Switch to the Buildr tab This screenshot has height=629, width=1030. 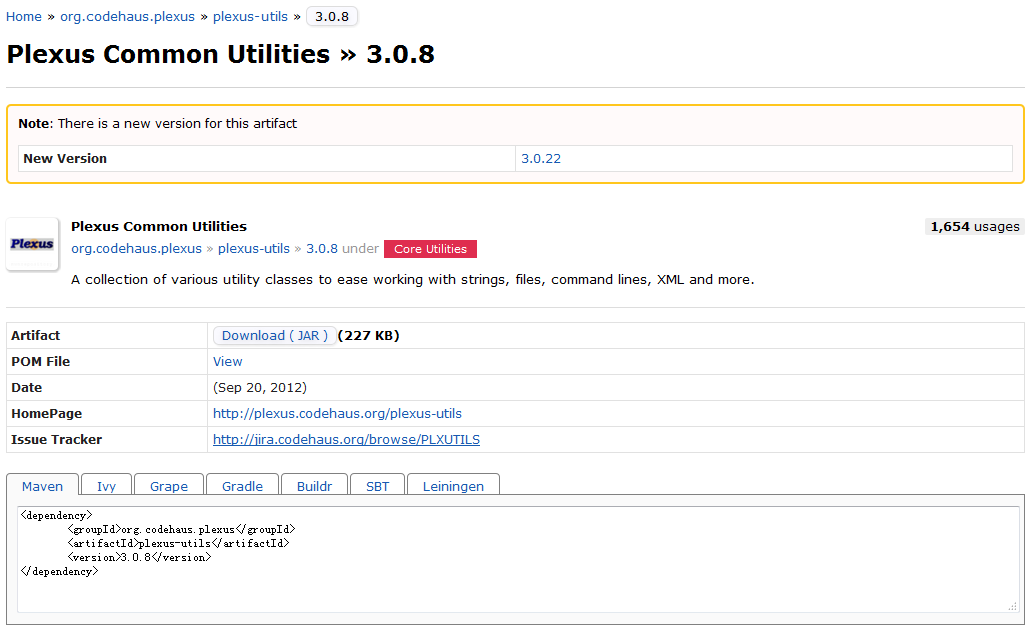(x=314, y=486)
